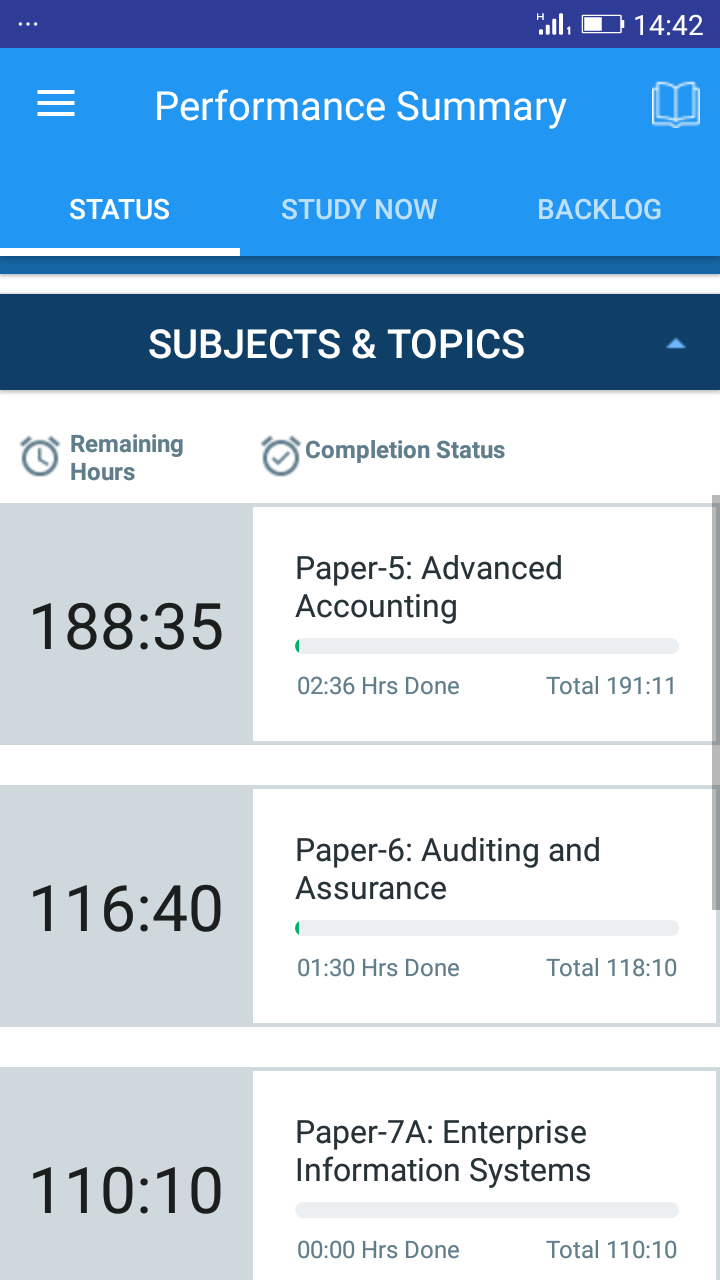Open Paper-6: Auditing and Assurance subject
Image resolution: width=720 pixels, height=1280 pixels.
(x=447, y=868)
